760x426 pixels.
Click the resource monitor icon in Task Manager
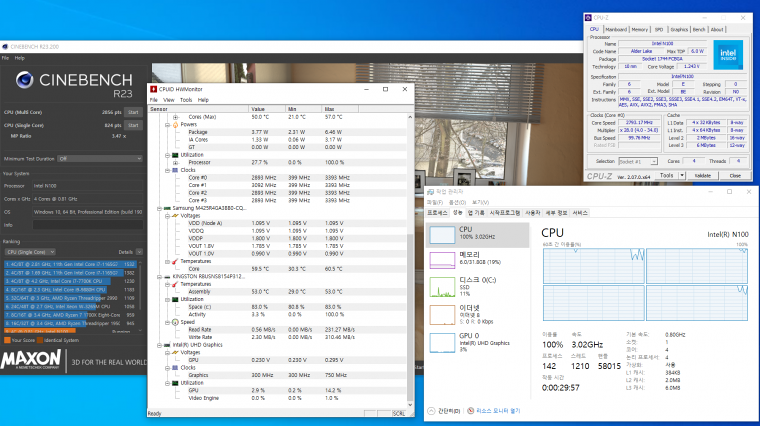pos(470,411)
